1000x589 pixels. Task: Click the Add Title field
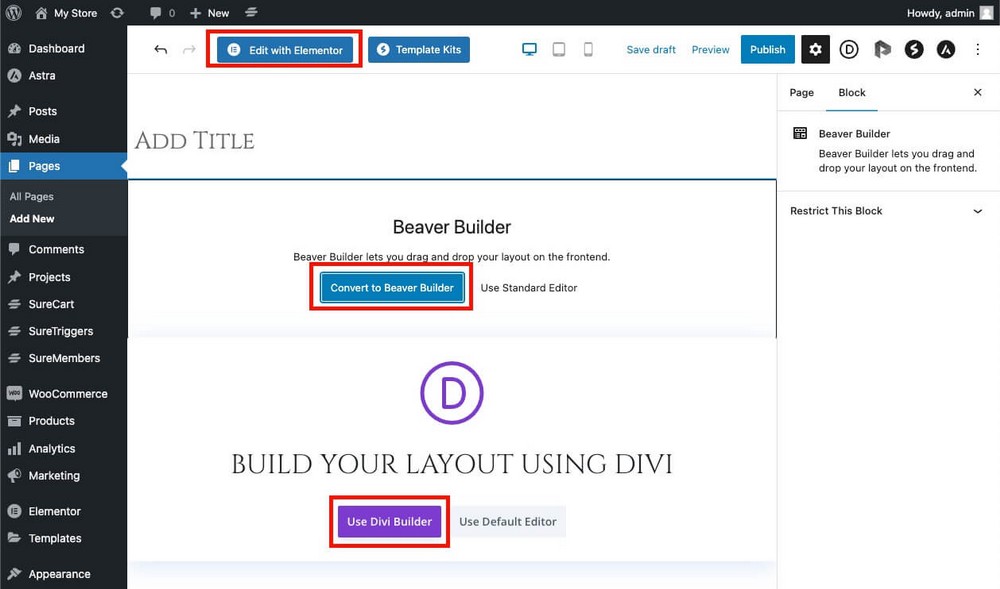(x=195, y=141)
